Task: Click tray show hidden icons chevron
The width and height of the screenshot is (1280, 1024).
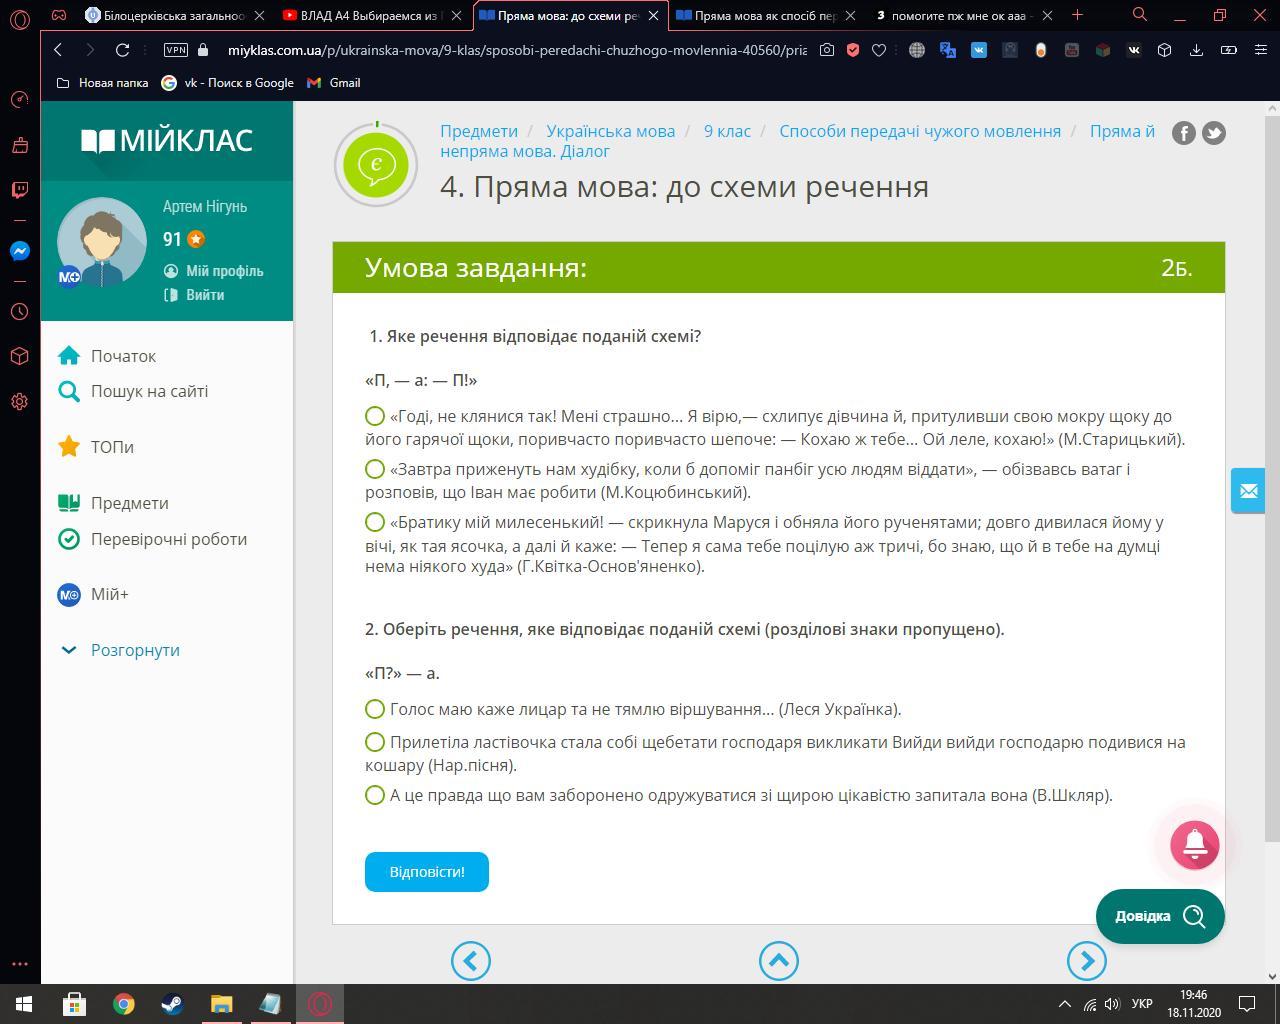Action: pyautogui.click(x=1065, y=1004)
